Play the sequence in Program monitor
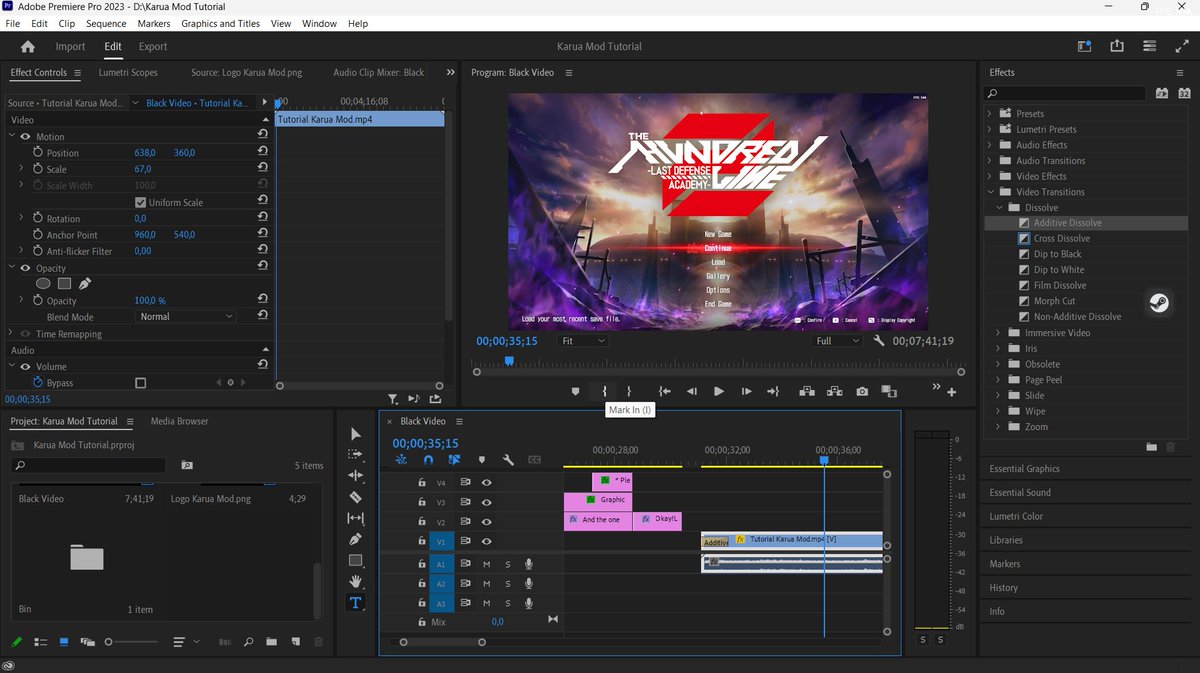 718,392
